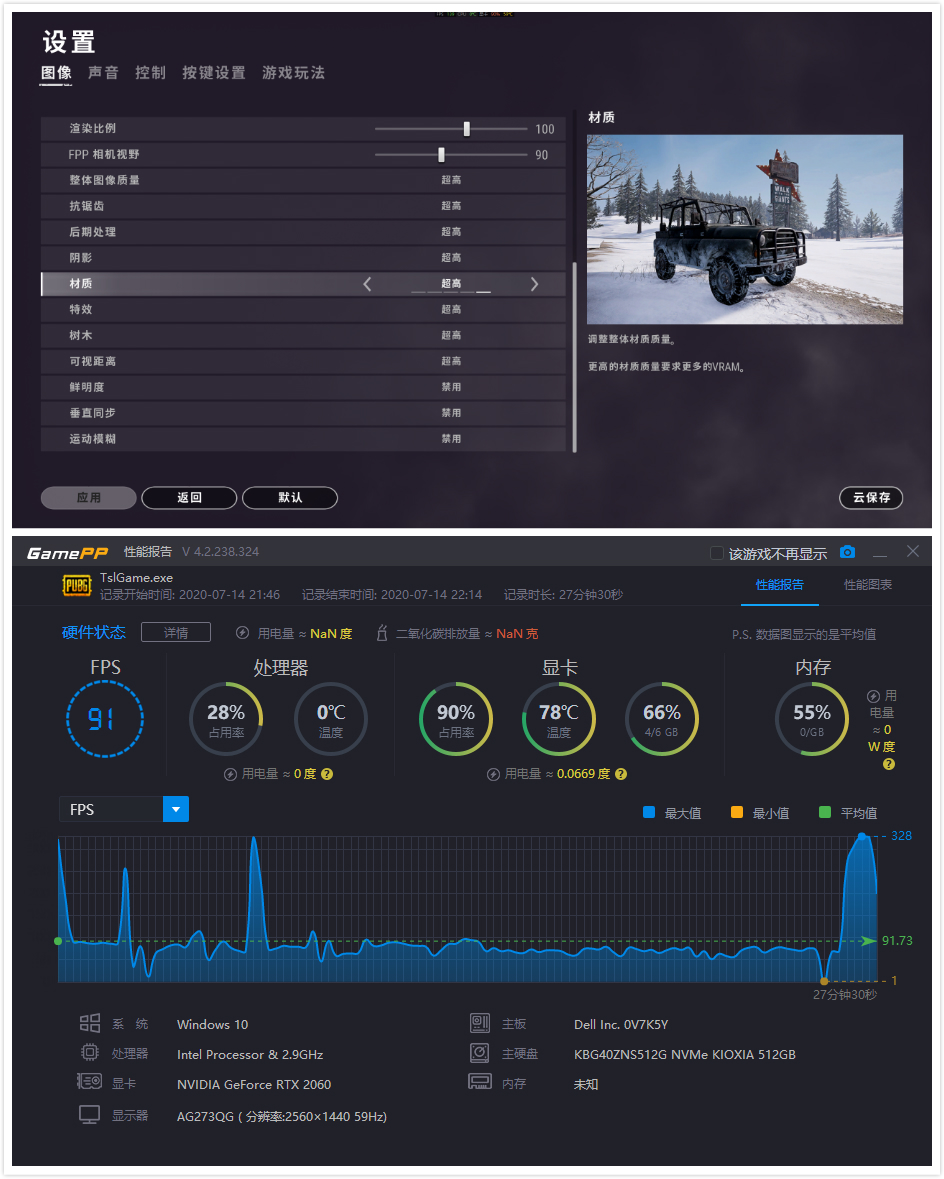944x1179 pixels.
Task: Select the 可视距离 quality row
Action: (x=303, y=362)
